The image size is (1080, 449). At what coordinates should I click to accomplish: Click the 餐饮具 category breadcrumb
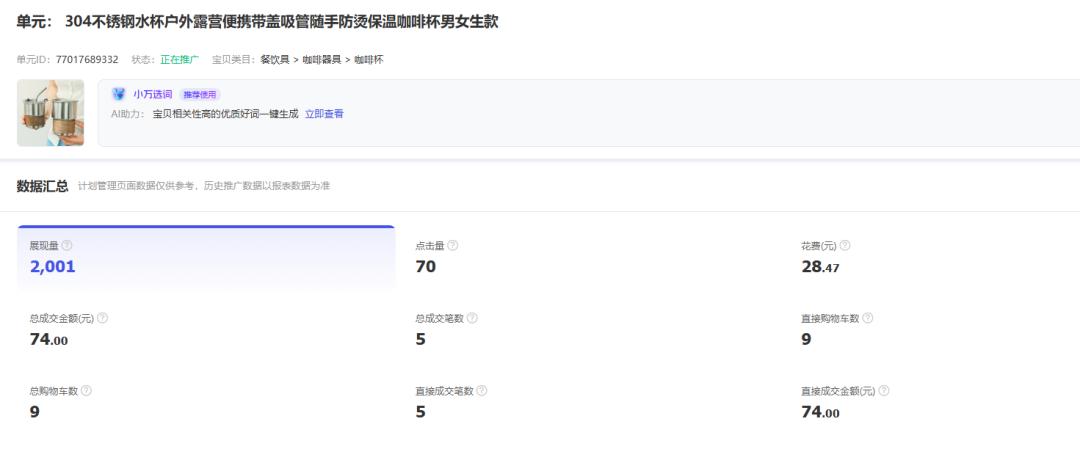(x=275, y=60)
